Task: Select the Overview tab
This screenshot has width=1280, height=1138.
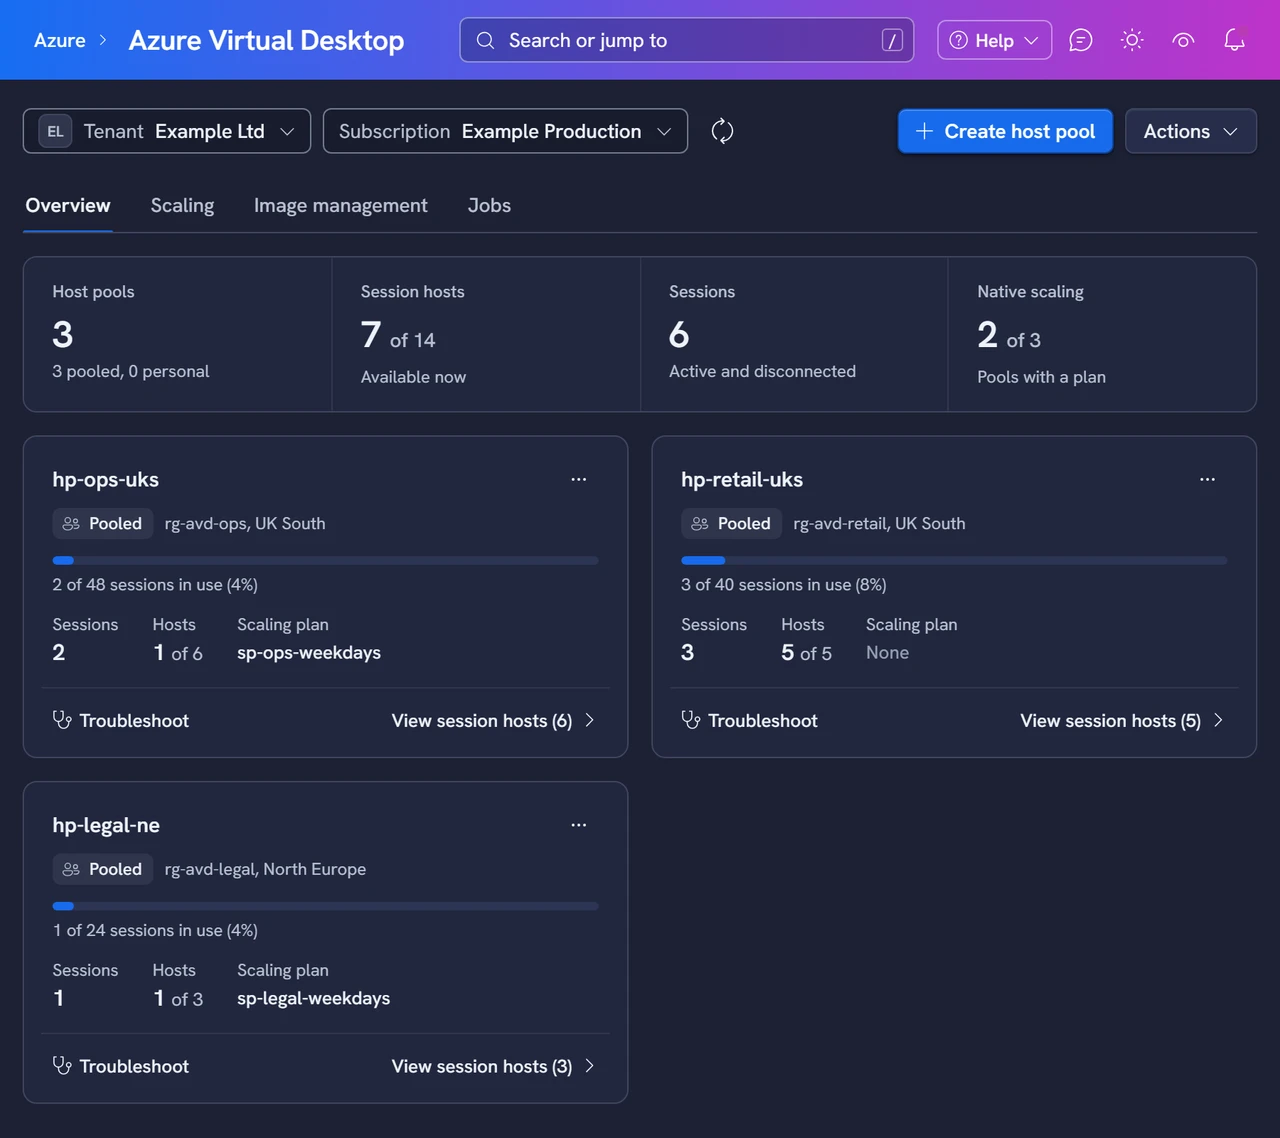Action: (68, 205)
